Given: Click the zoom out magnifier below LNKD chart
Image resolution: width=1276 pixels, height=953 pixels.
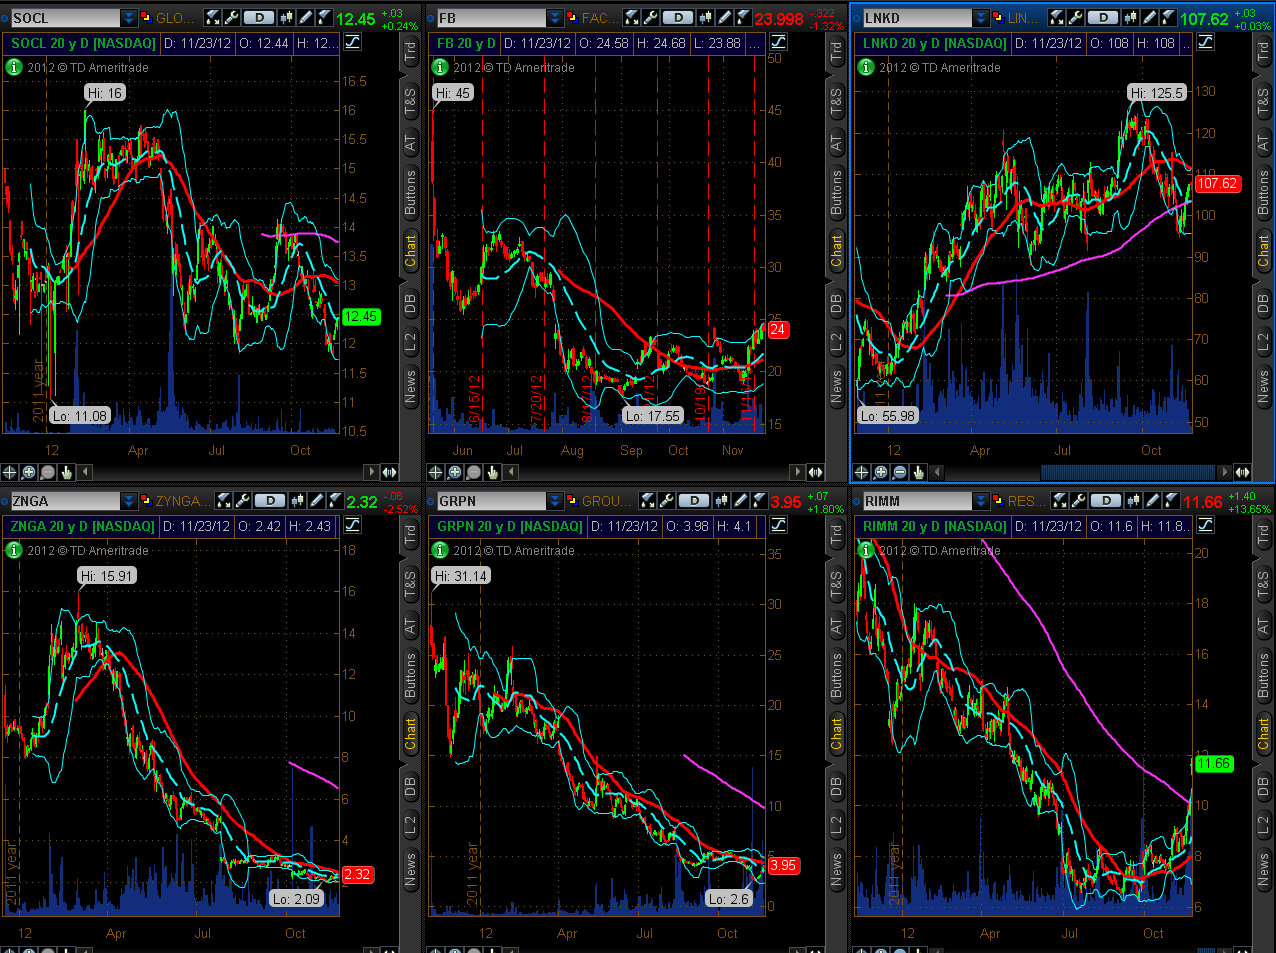Looking at the screenshot, I should coord(899,472).
